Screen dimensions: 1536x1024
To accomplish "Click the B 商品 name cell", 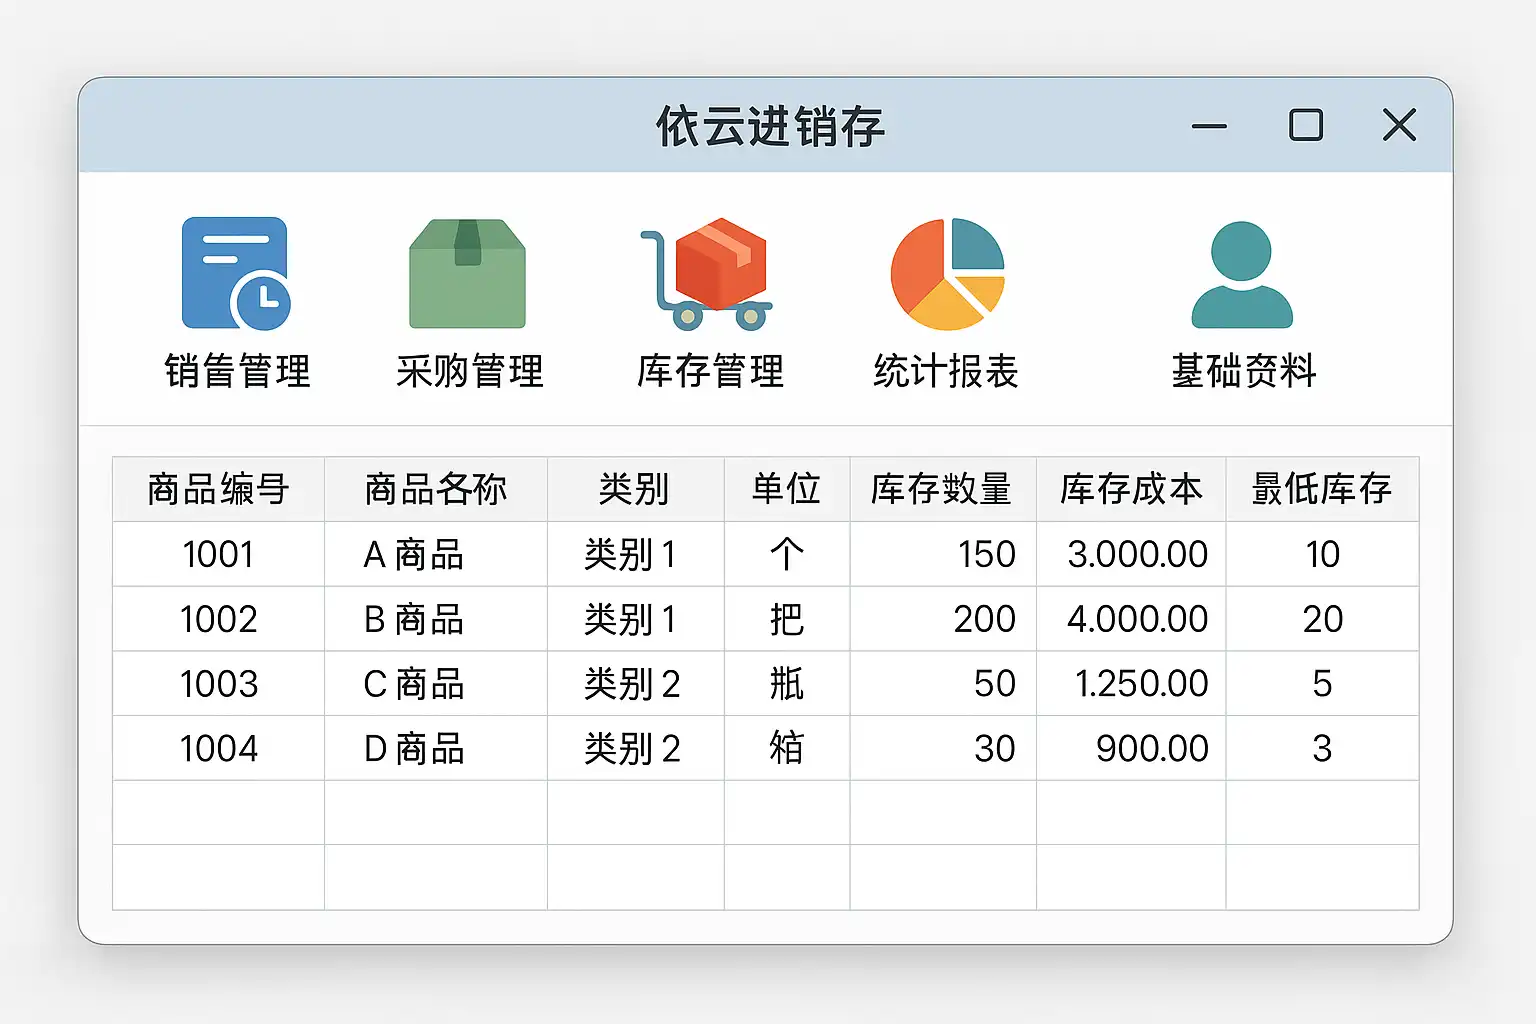I will point(414,619).
